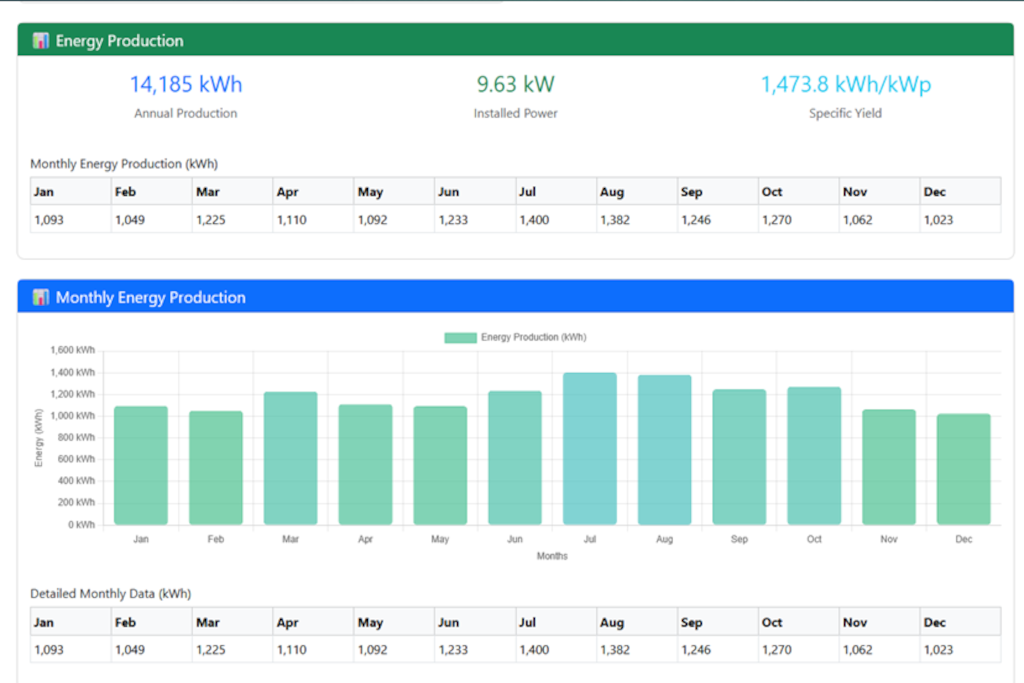
Task: Click the 1,600 kWh axis label
Action: point(72,350)
